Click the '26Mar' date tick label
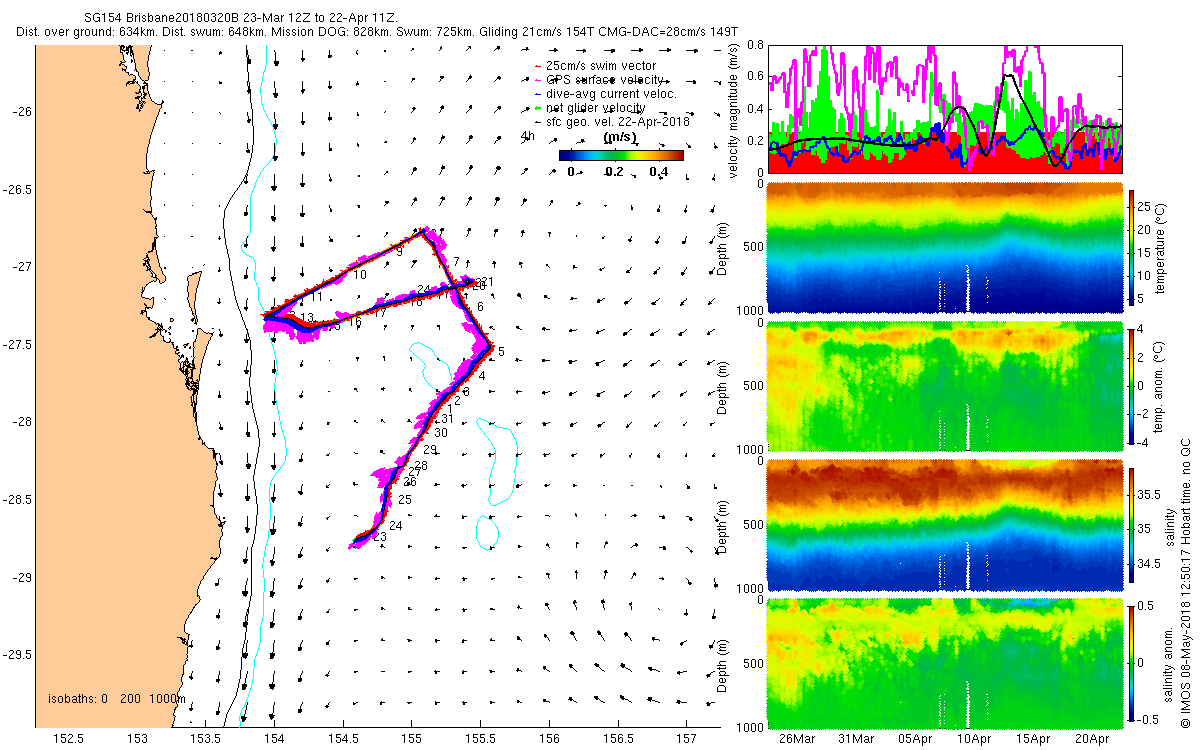Screen dimensions: 1200x750 (x=796, y=739)
